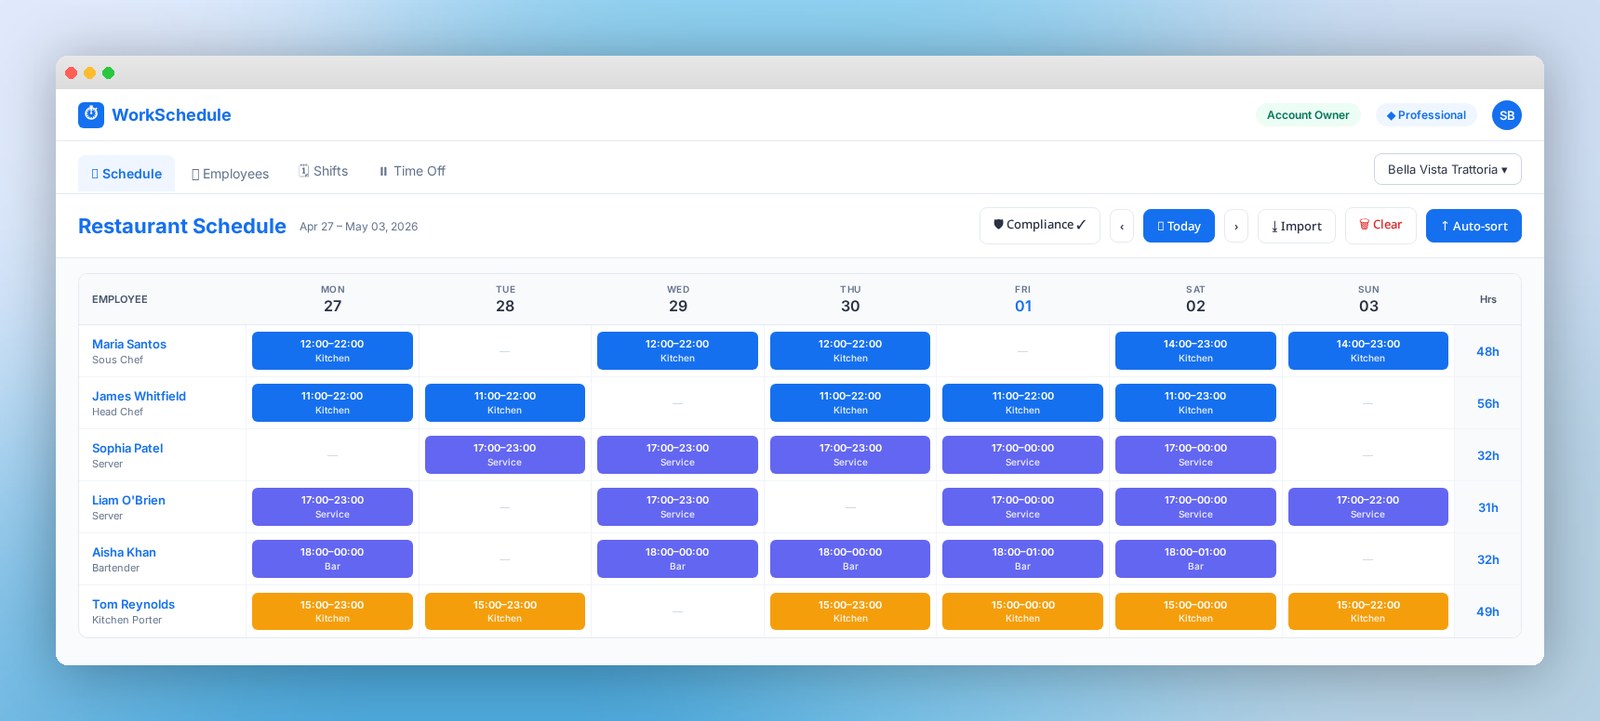Image resolution: width=1600 pixels, height=721 pixels.
Task: Jump to Today in the schedule
Action: [x=1179, y=226]
